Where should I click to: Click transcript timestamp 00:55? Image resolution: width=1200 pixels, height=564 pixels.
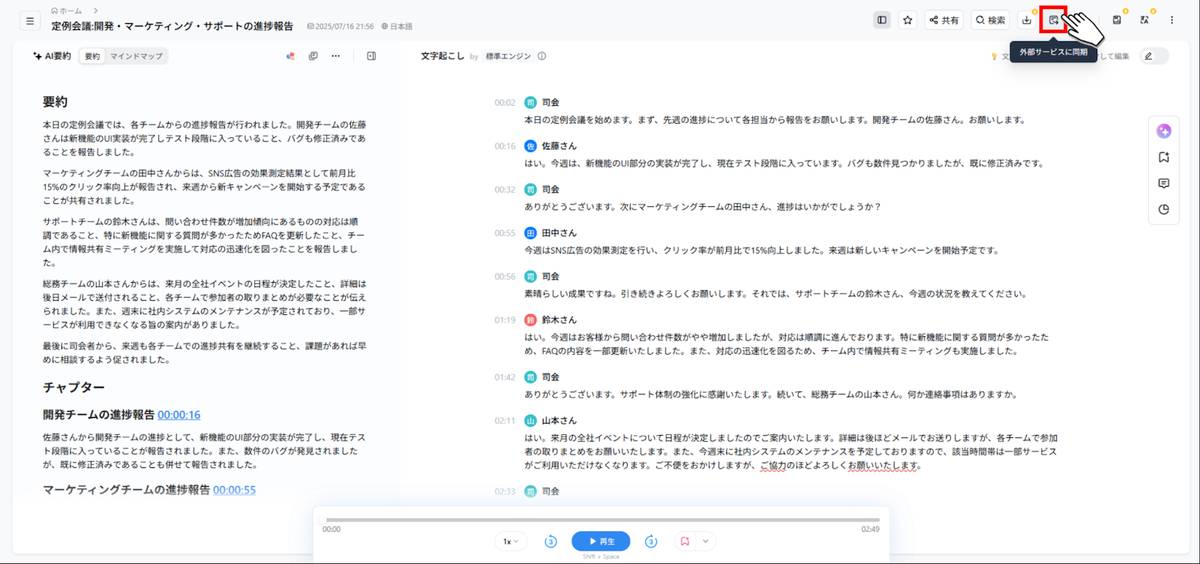pyautogui.click(x=505, y=232)
